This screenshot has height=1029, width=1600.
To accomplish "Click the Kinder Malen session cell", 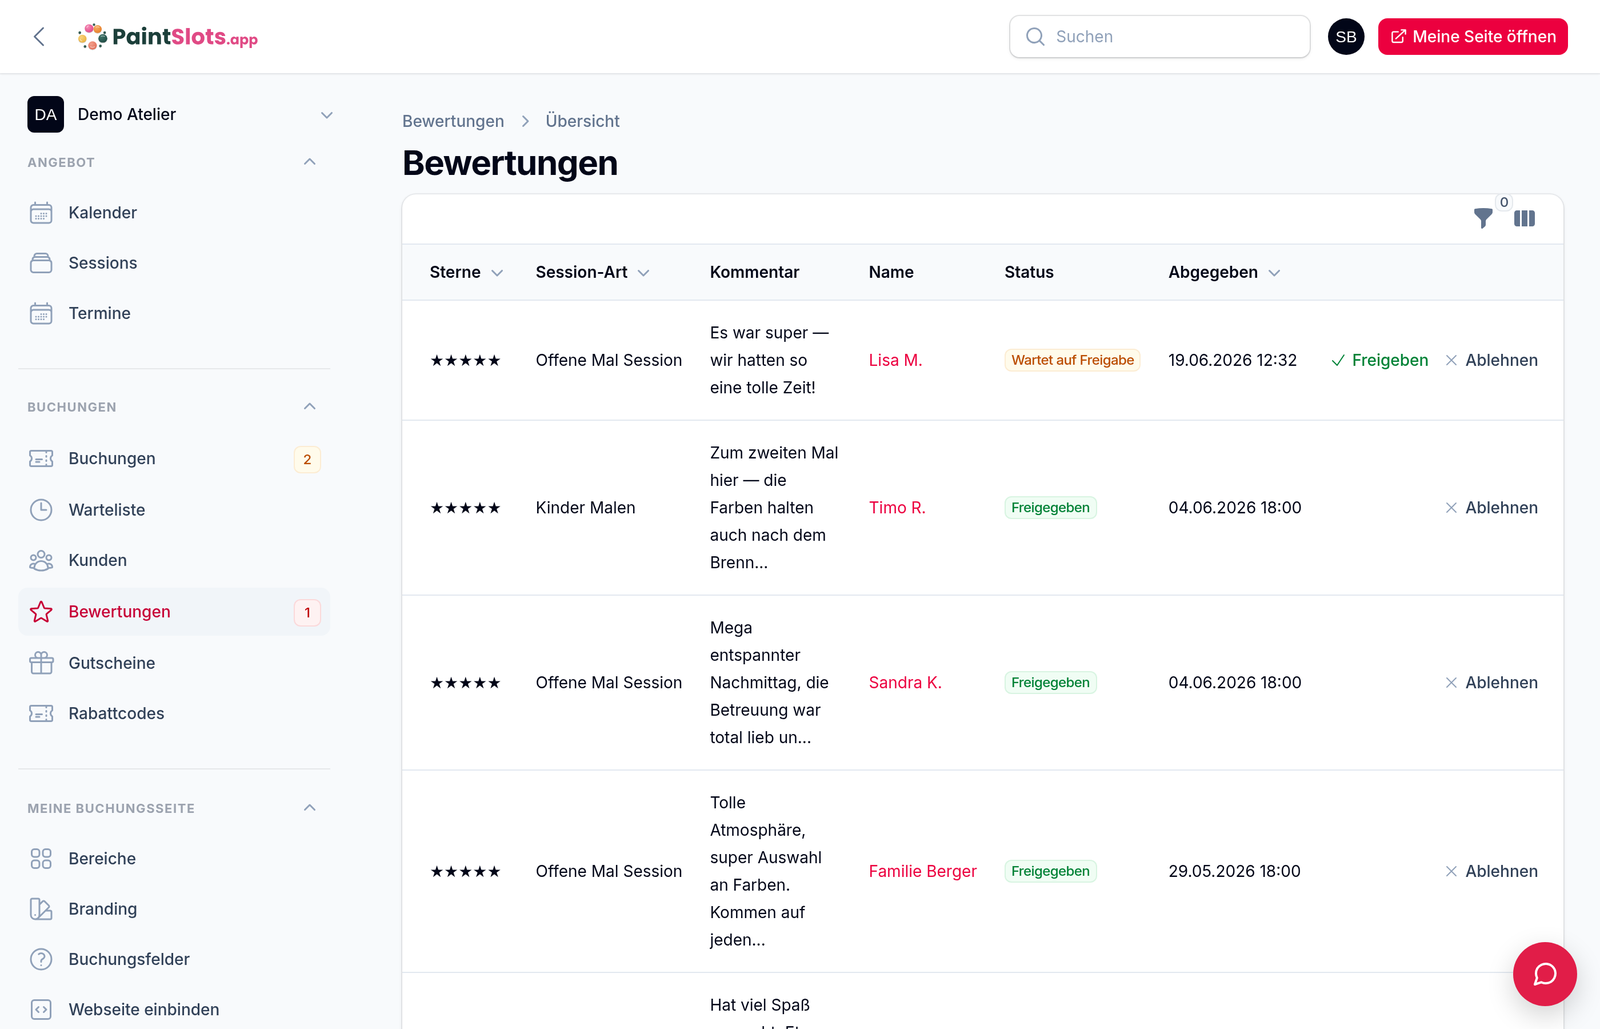I will click(x=586, y=508).
